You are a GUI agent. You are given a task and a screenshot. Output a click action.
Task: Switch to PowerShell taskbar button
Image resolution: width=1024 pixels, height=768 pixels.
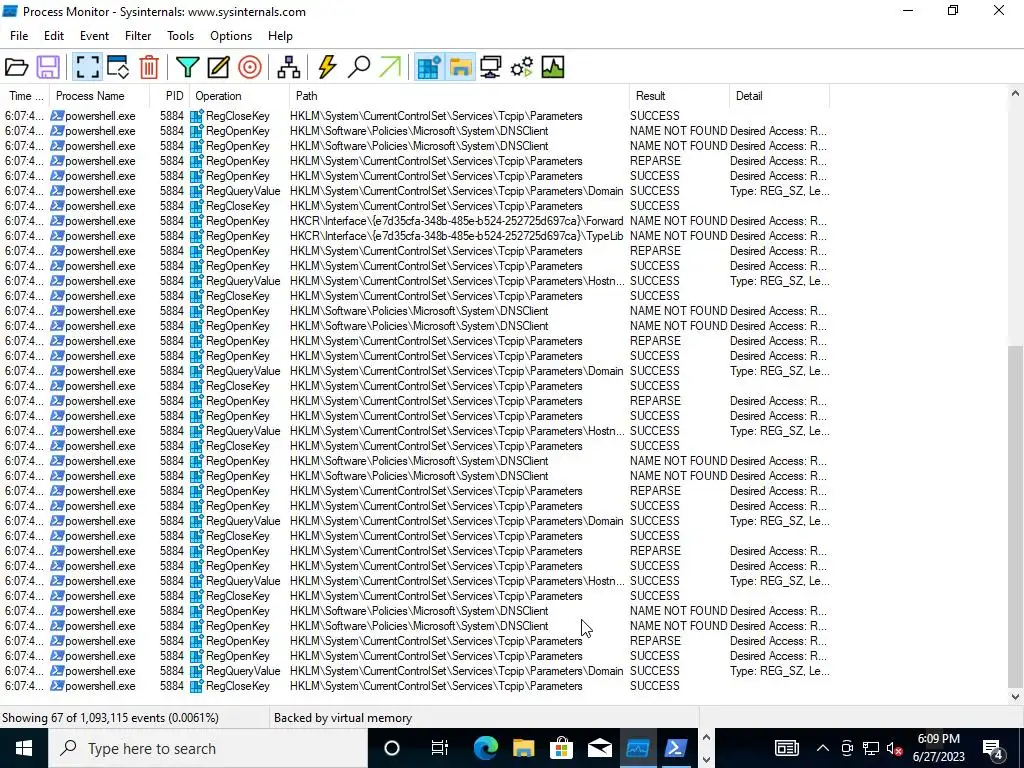coord(675,748)
